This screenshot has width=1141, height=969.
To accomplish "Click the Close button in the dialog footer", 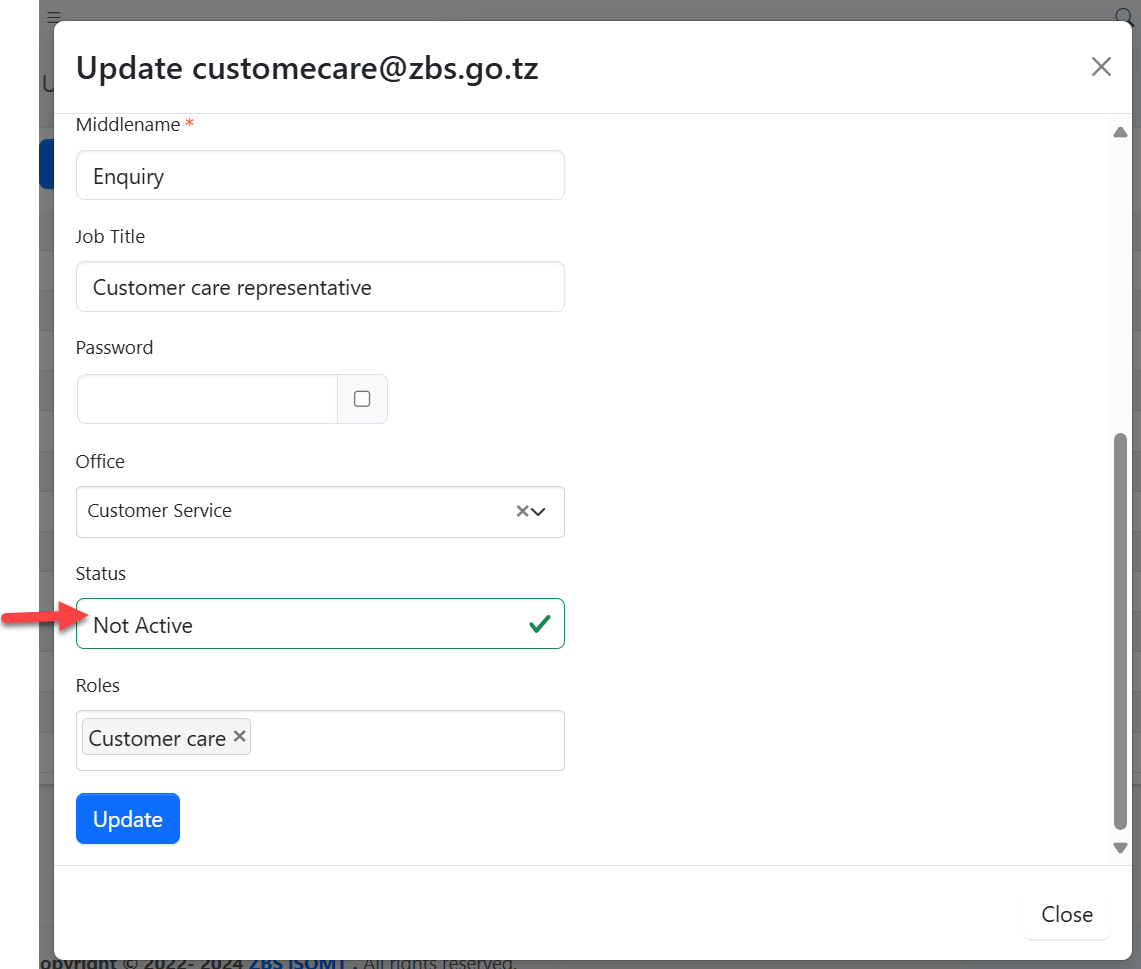I will point(1066,915).
